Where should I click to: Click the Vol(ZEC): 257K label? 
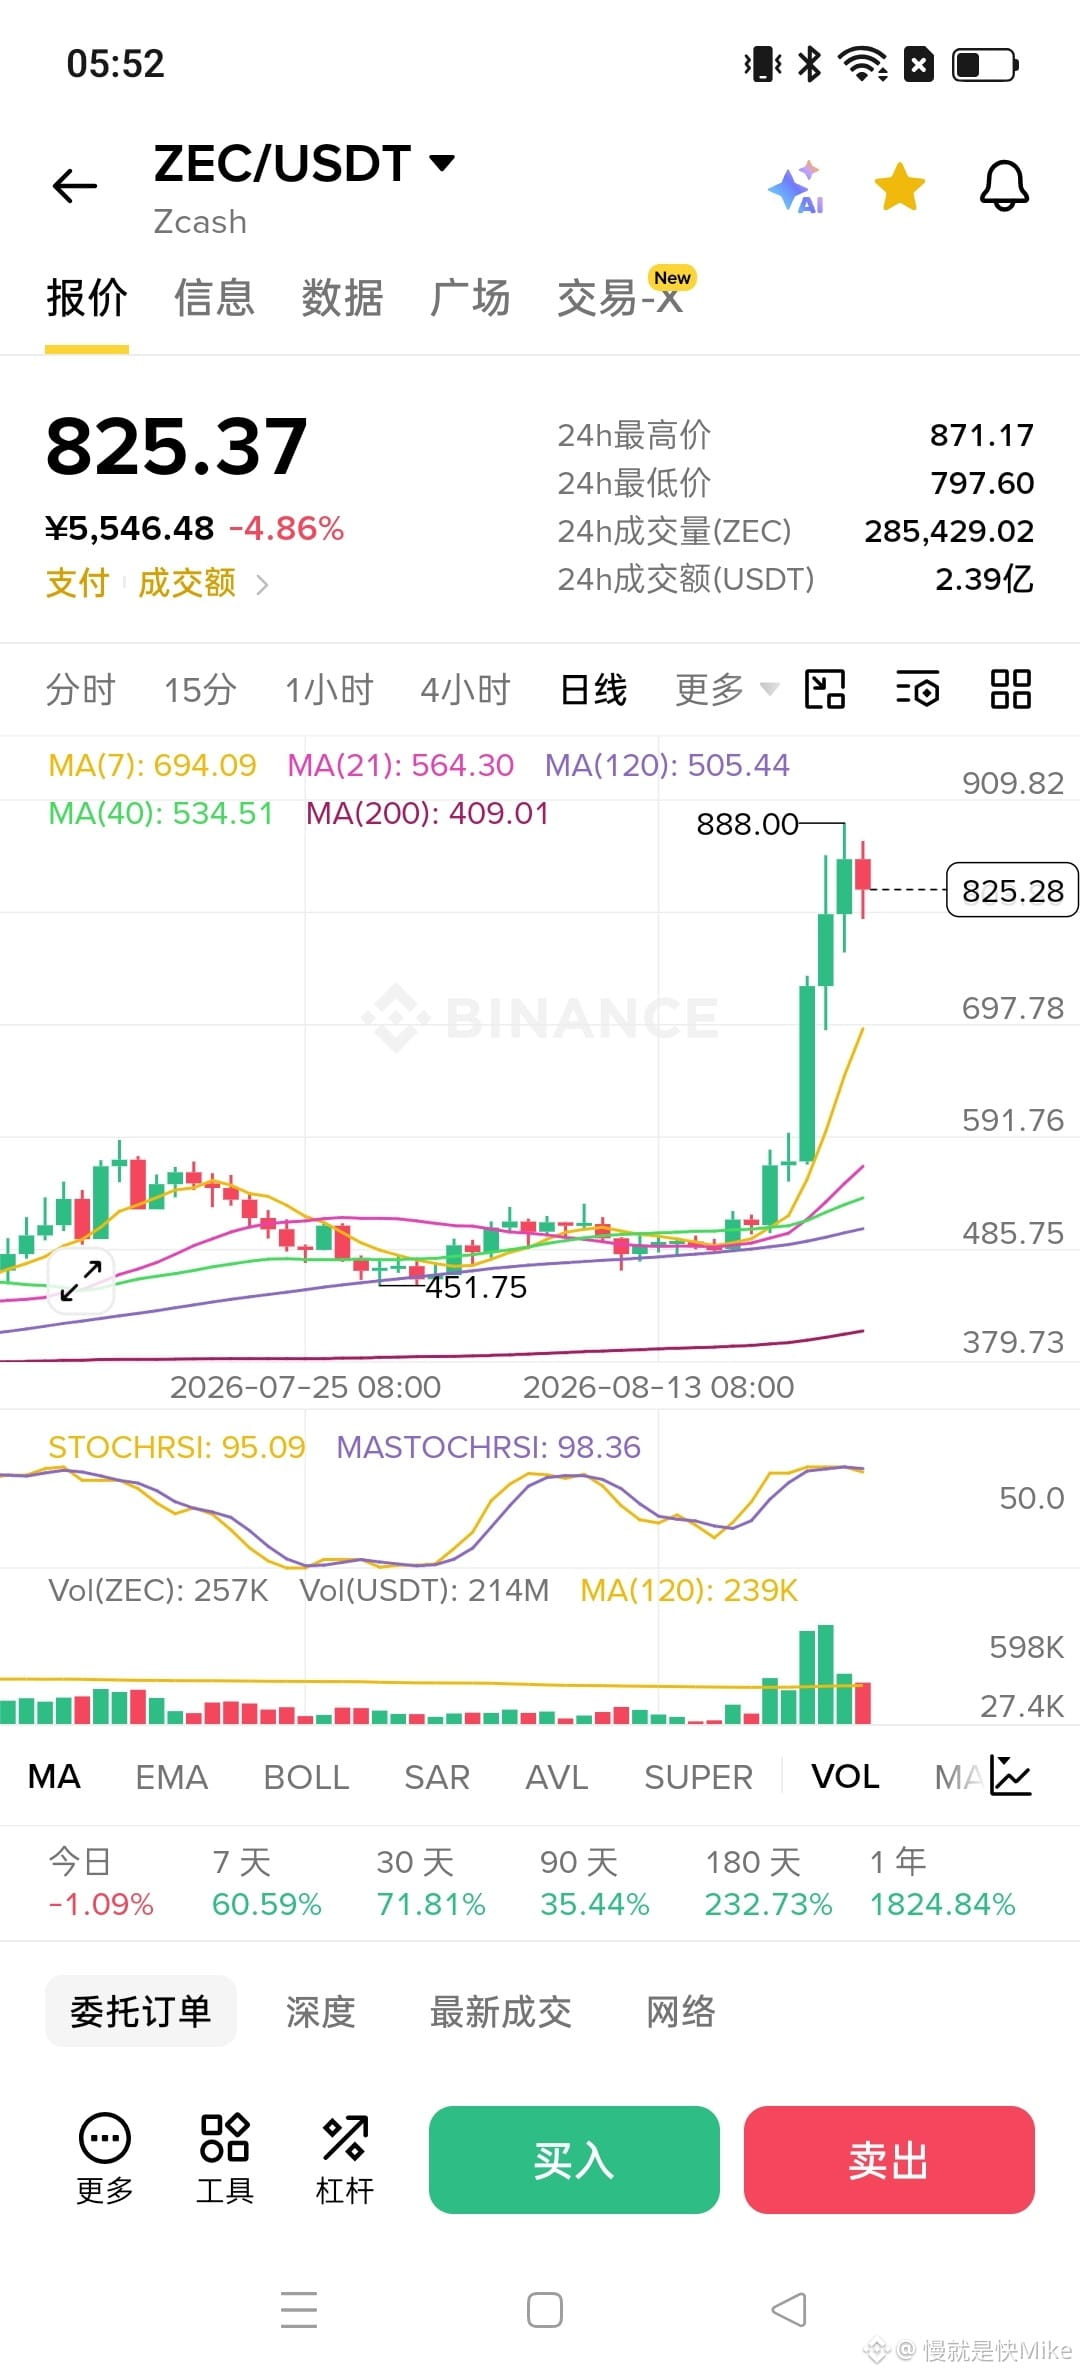pyautogui.click(x=158, y=1590)
